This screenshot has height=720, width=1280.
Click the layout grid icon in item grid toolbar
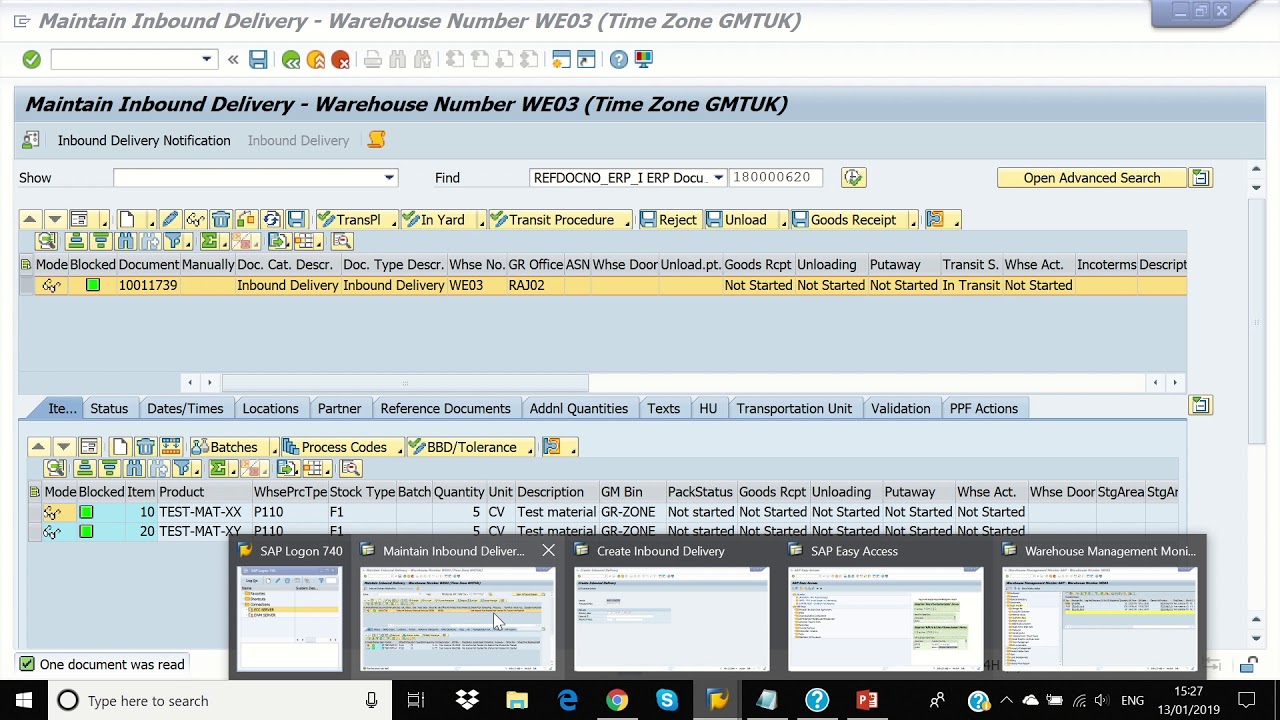(x=313, y=468)
